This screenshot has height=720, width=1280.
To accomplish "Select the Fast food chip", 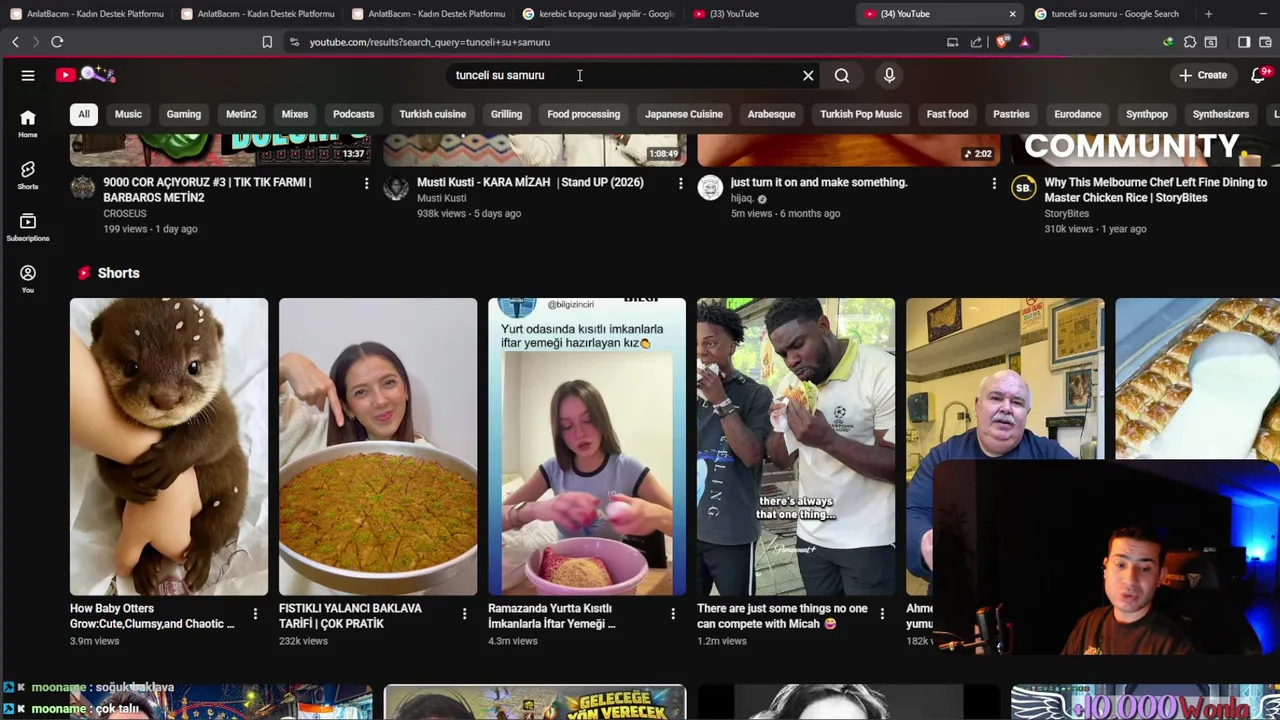I will (x=947, y=114).
